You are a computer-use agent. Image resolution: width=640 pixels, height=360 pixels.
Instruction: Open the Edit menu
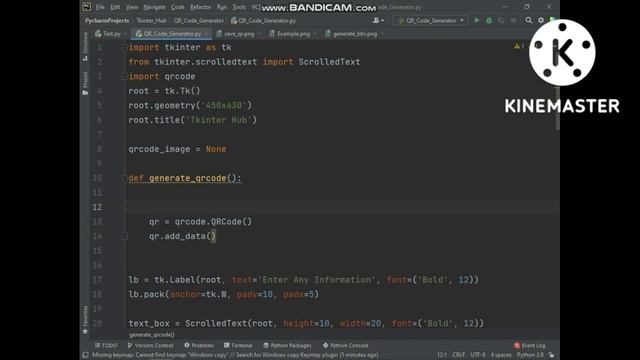coord(115,7)
